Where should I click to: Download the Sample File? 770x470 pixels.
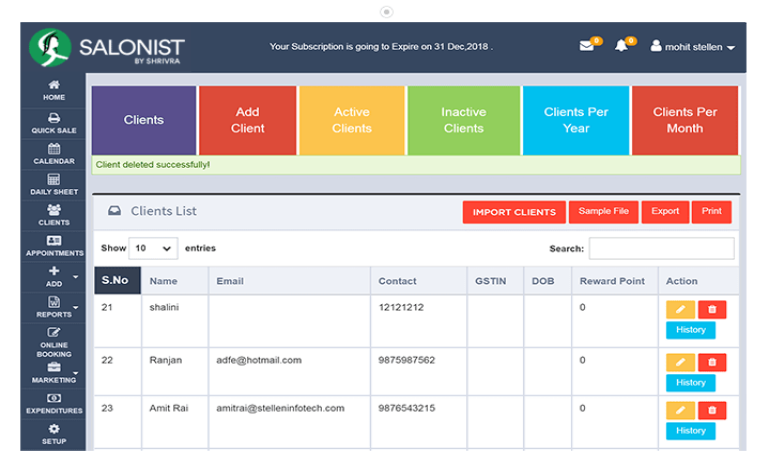(x=604, y=212)
